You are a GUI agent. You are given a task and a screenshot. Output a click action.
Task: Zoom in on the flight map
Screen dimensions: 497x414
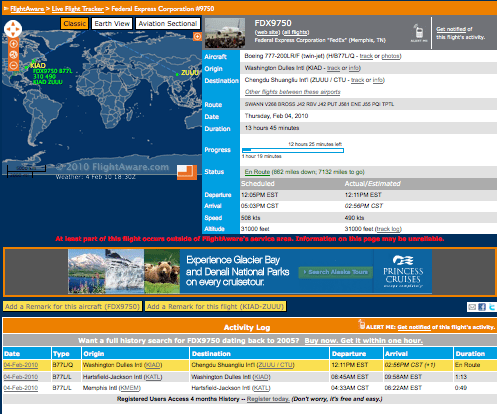click(13, 44)
